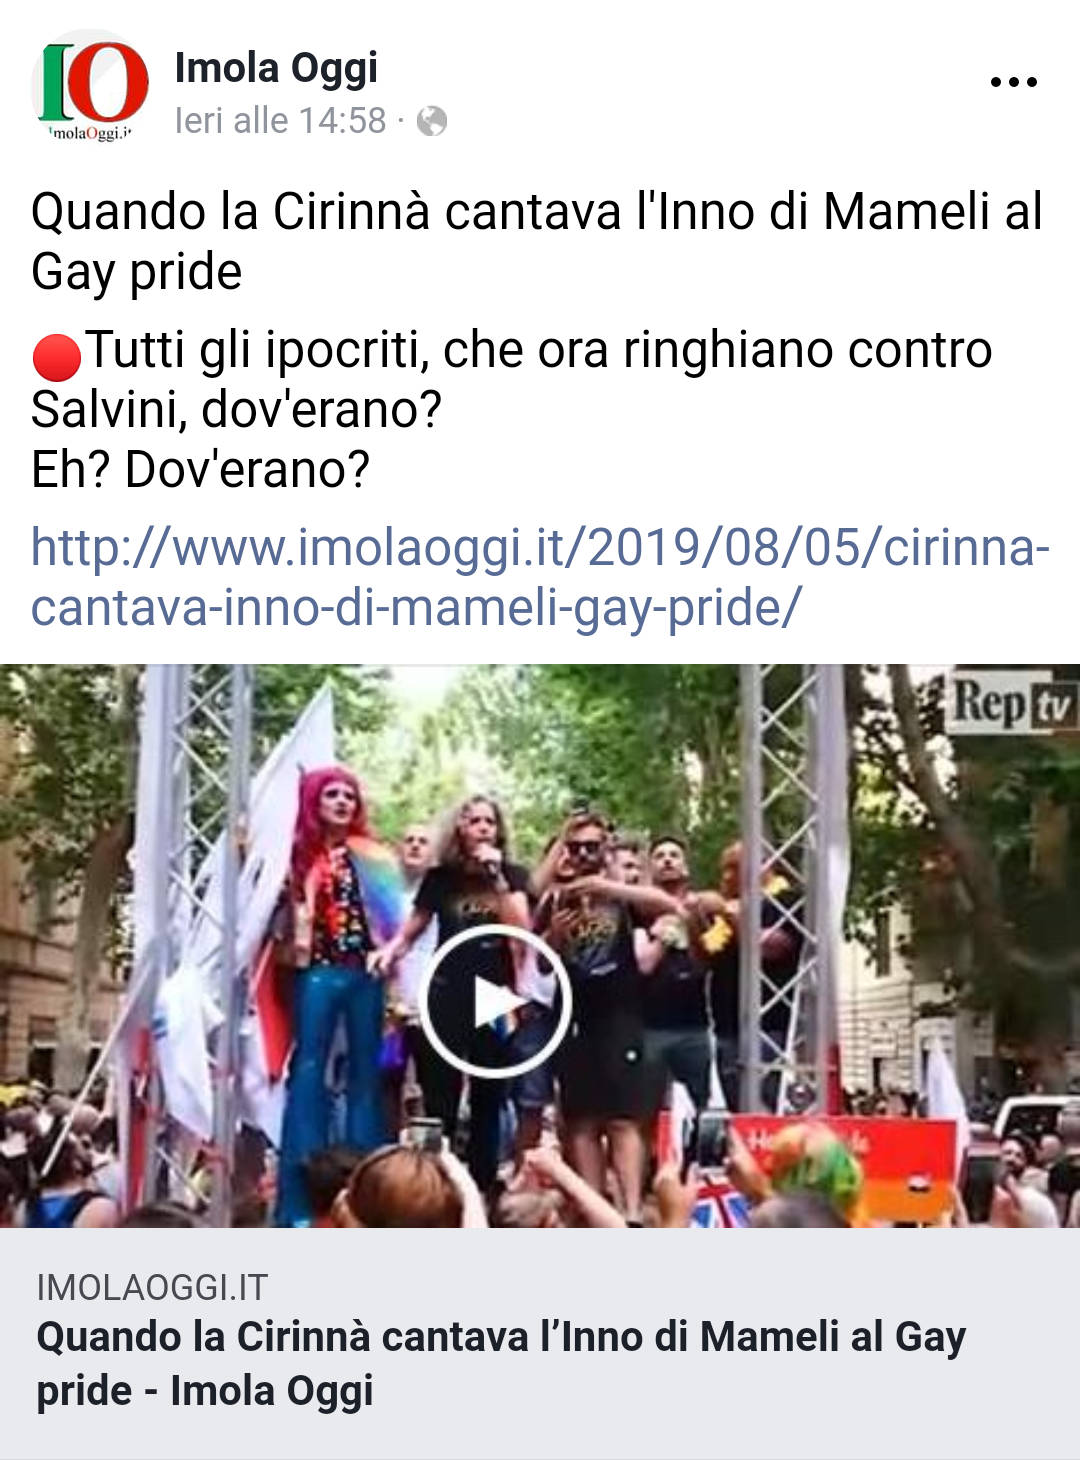Play the video with the circular play button

[x=494, y=1000]
